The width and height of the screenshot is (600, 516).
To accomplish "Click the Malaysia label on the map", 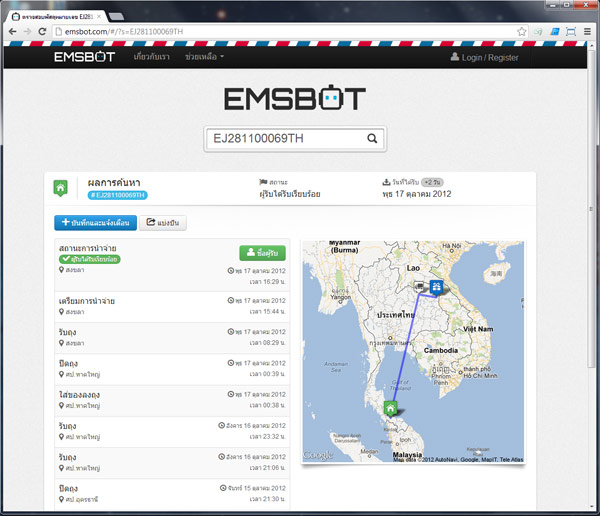I will [x=408, y=454].
